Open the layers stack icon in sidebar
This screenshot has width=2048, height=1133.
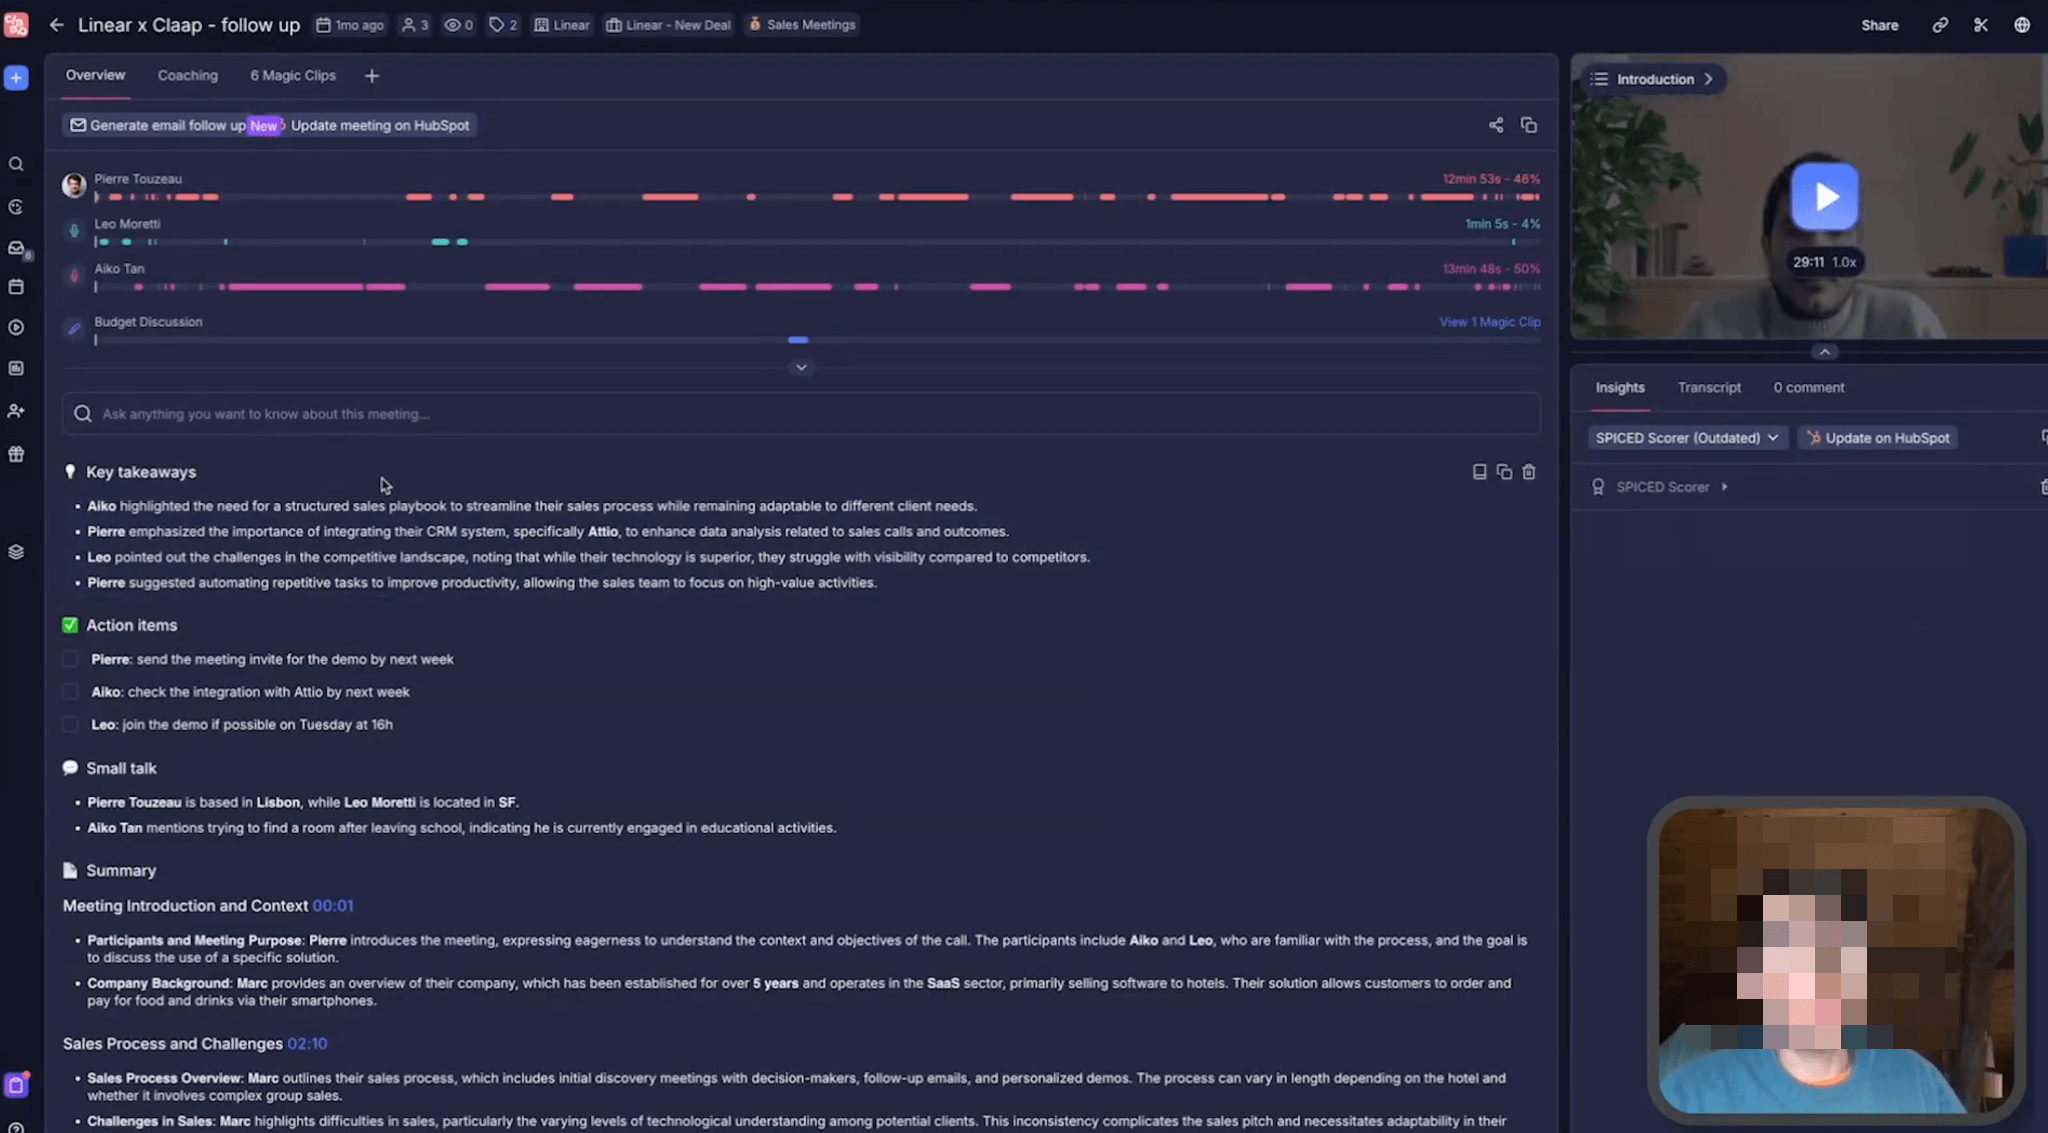pyautogui.click(x=16, y=552)
